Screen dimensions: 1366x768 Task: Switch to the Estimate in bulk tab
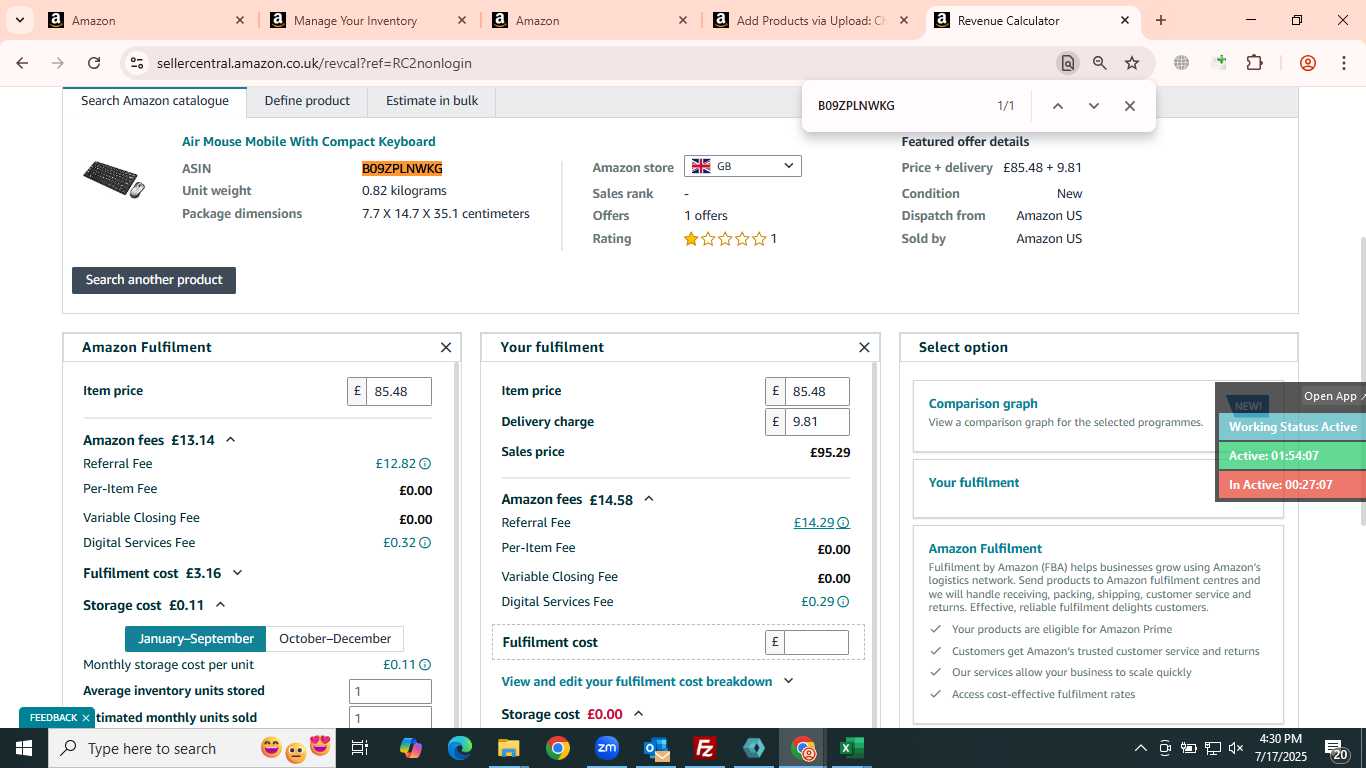coord(432,101)
